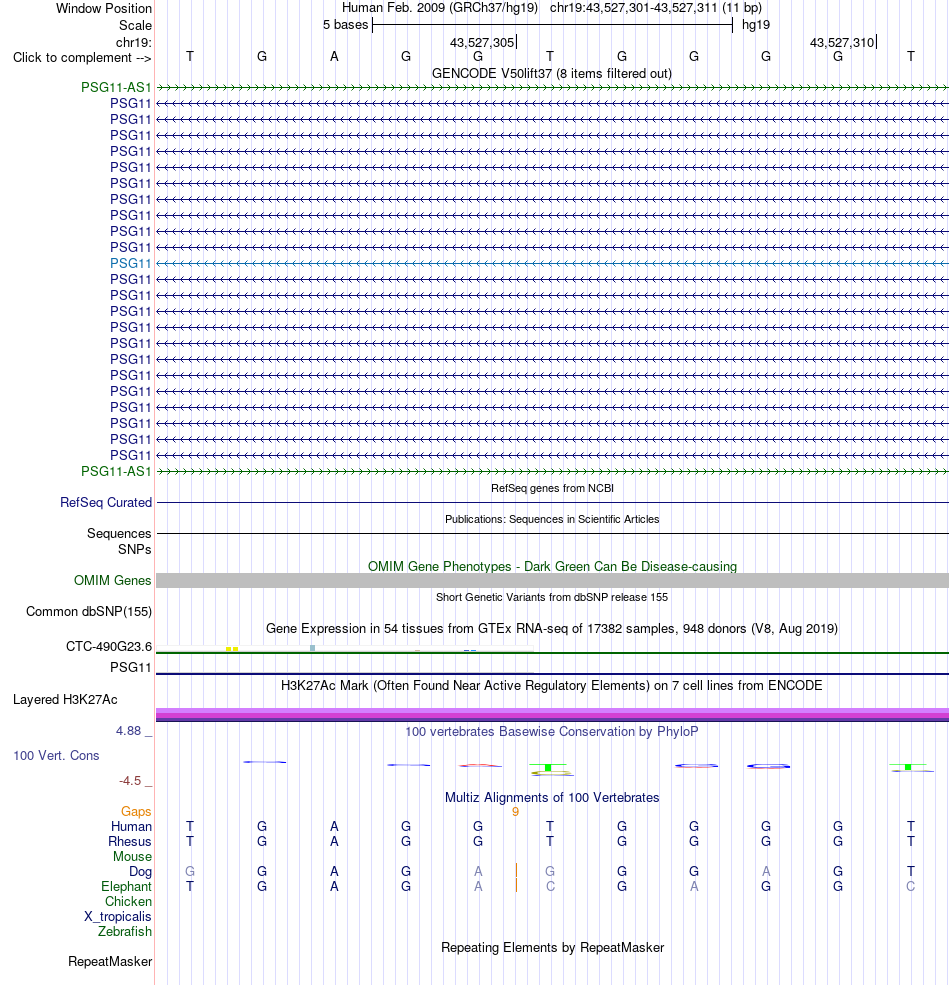This screenshot has width=950, height=985.
Task: Click the 'A' base in the complement sequence row
Action: pyautogui.click(x=334, y=57)
